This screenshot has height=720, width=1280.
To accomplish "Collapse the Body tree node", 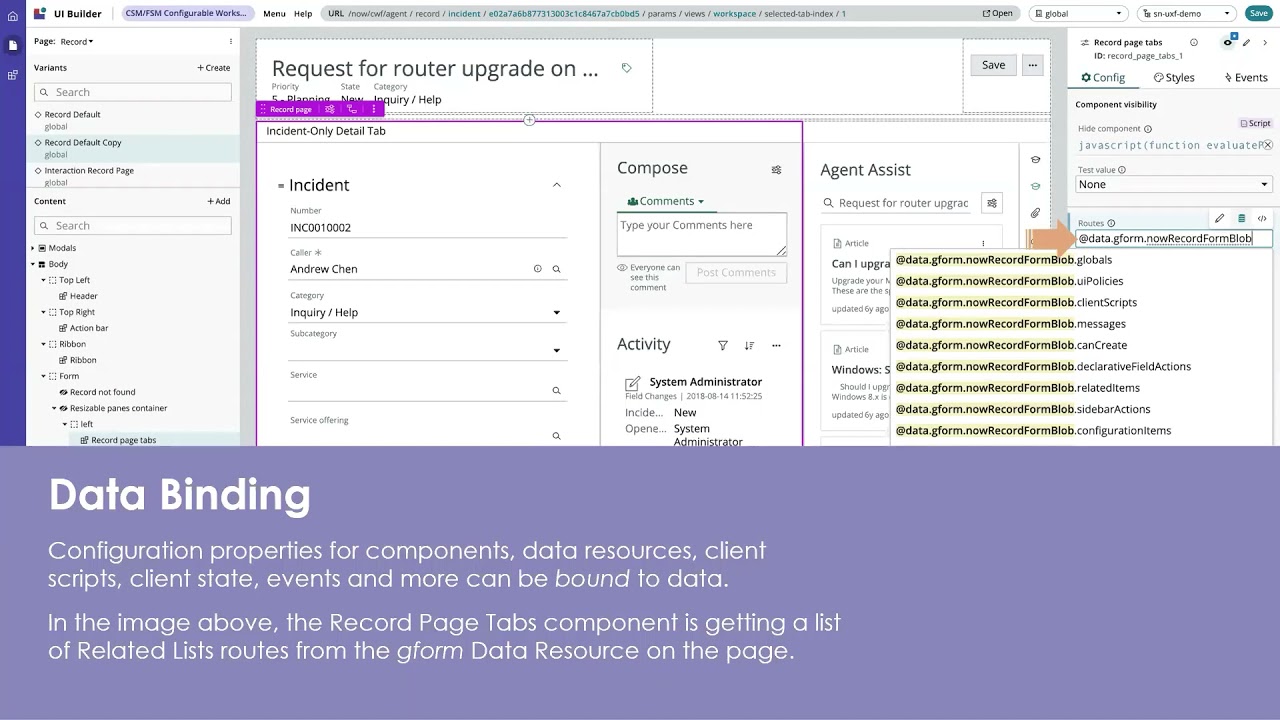I will (x=33, y=264).
